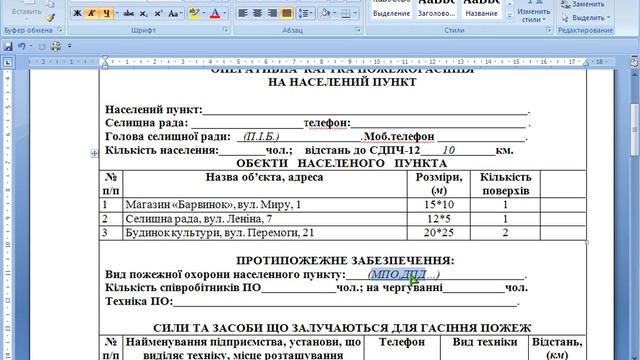This screenshot has width=640, height=360.
Task: Open Буфер обмена dialog launcher
Action: tap(60, 29)
